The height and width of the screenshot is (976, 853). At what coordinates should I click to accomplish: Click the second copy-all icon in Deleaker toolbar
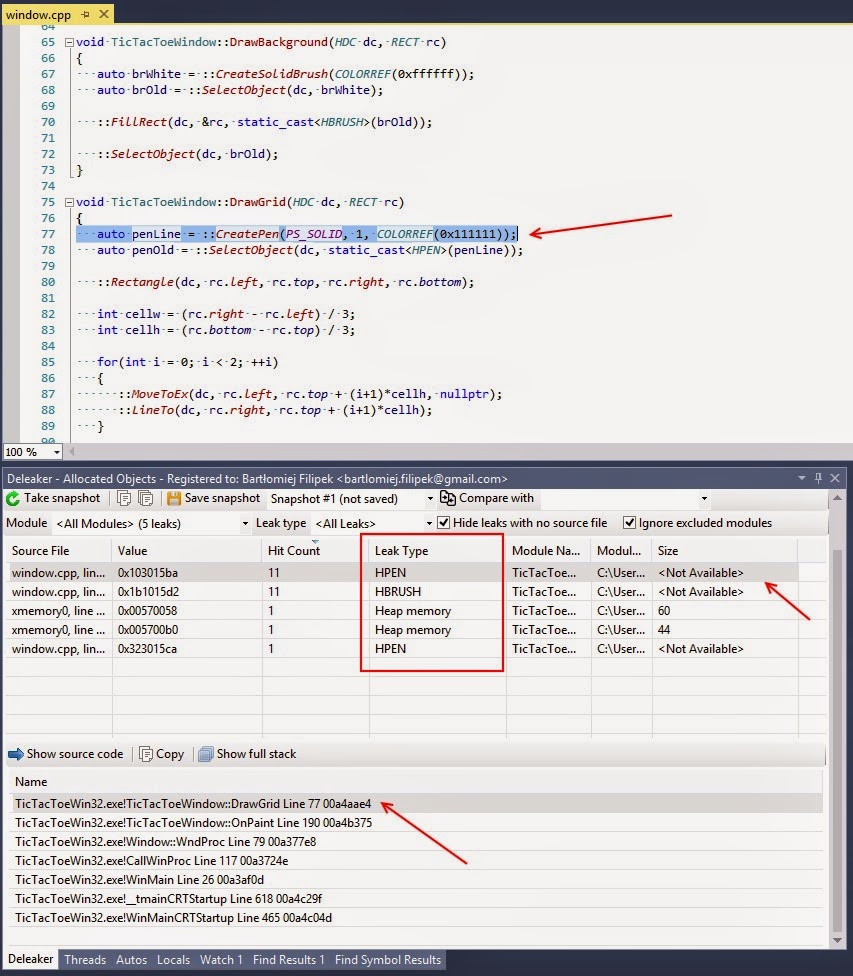pyautogui.click(x=146, y=498)
